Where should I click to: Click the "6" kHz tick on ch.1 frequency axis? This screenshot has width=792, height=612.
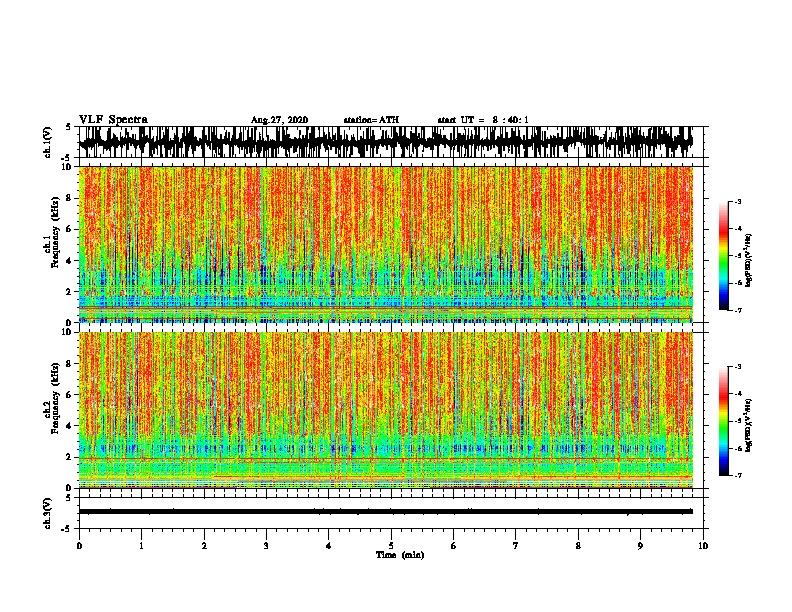69,229
